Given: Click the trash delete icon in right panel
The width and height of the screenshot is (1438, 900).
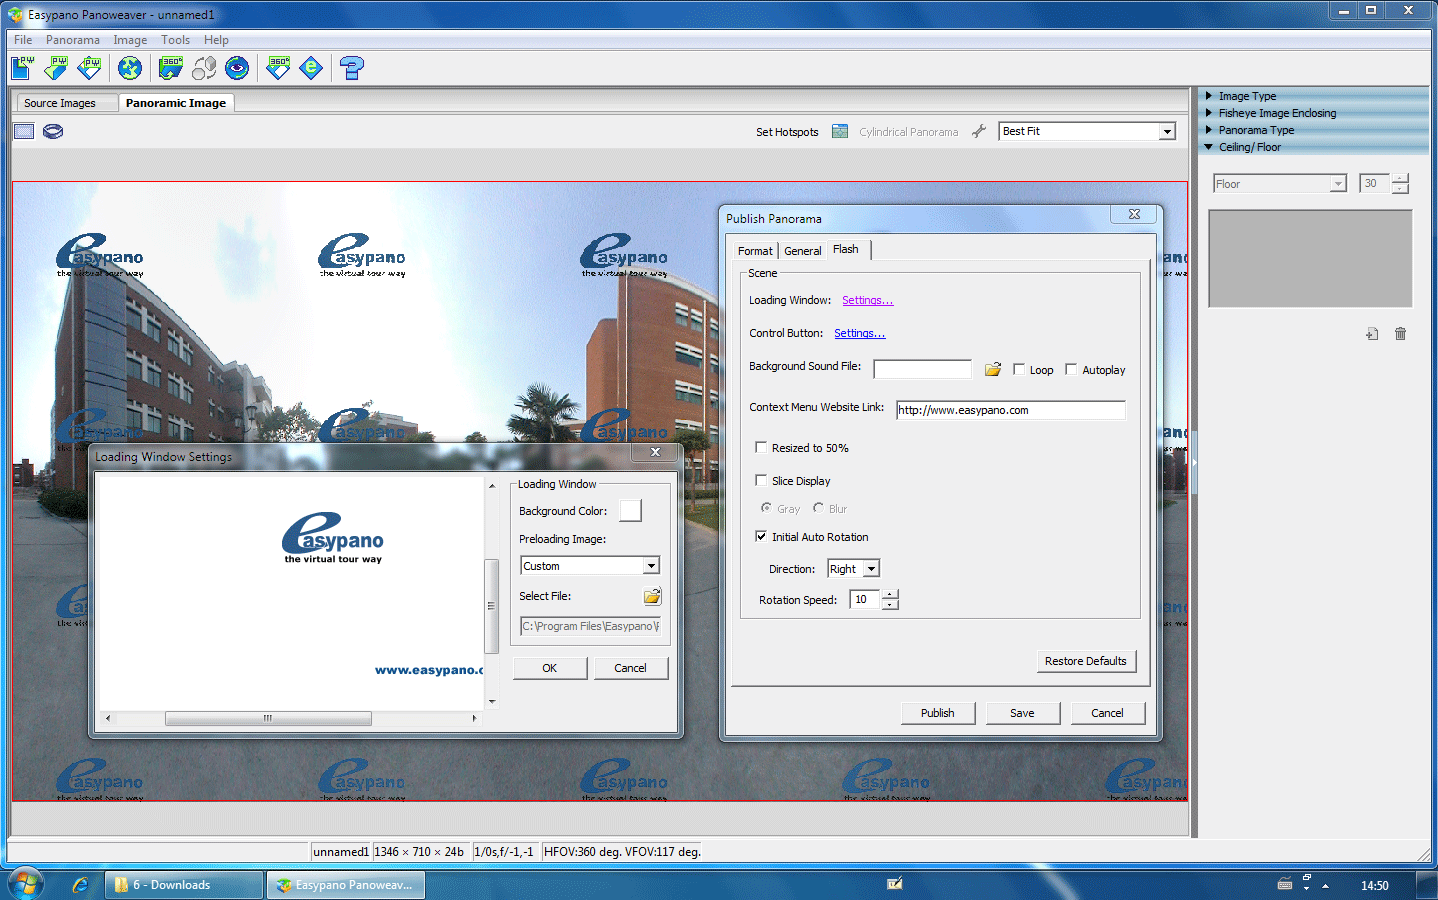Looking at the screenshot, I should click(1400, 334).
